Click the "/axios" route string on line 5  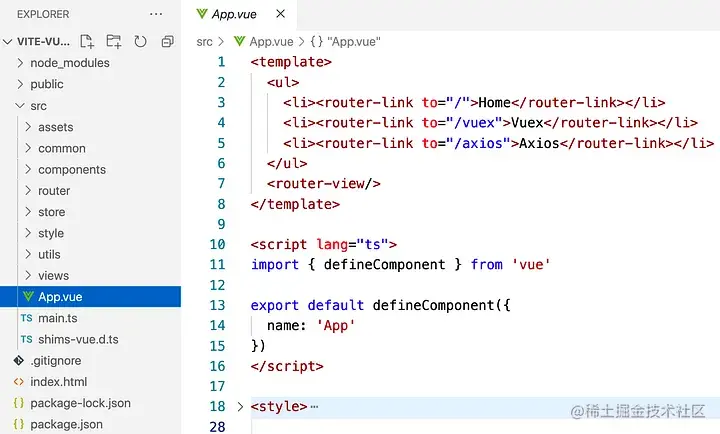click(x=478, y=143)
